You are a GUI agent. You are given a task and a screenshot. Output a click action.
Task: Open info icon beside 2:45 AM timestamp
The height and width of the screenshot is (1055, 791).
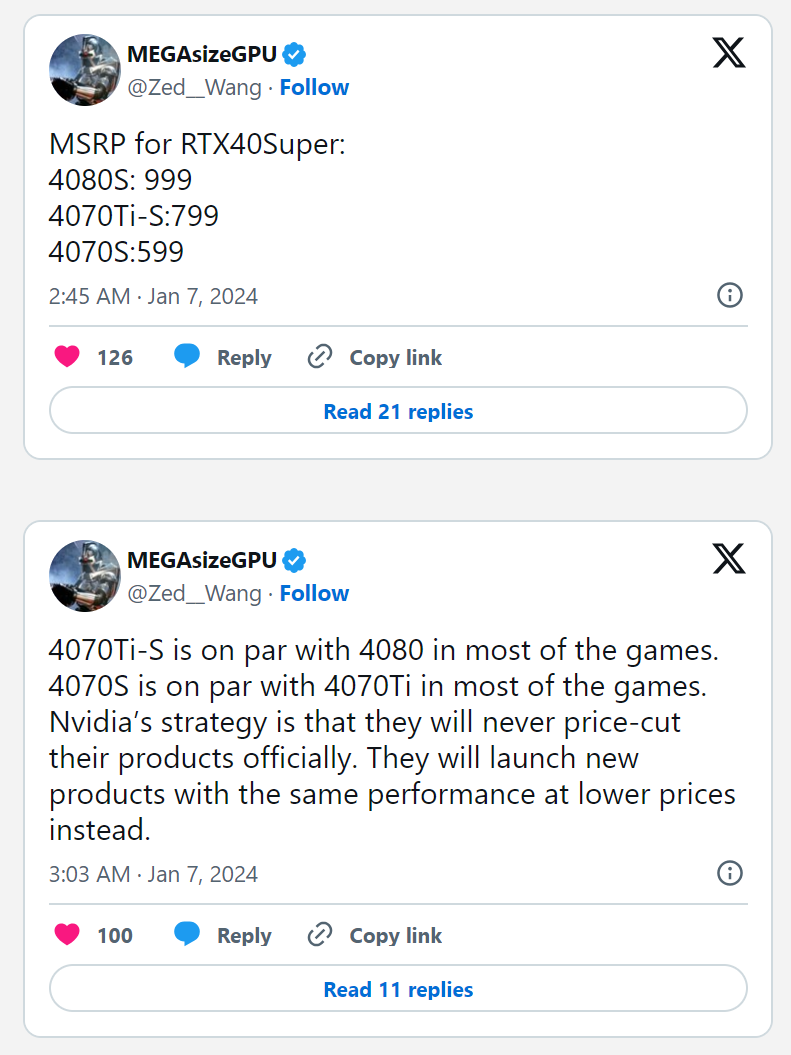click(x=730, y=295)
